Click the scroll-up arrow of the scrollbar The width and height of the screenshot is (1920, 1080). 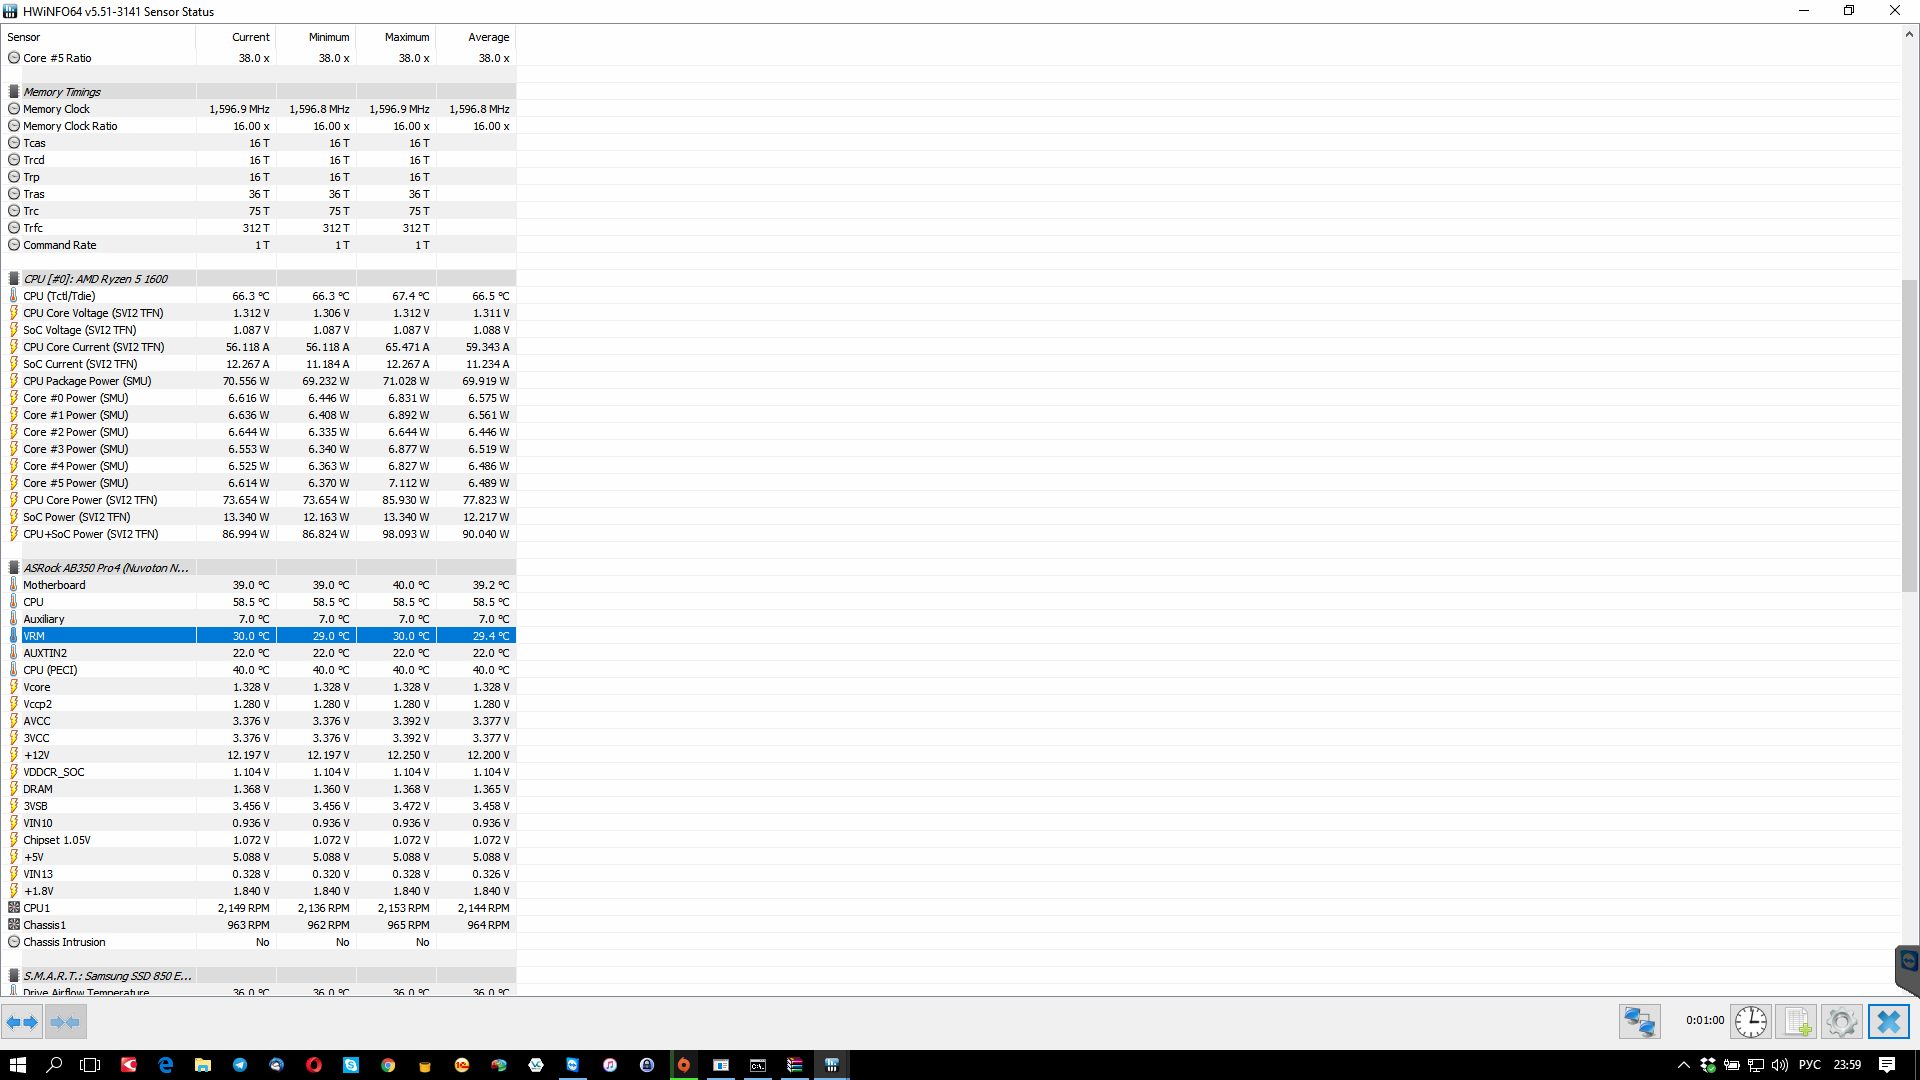pyautogui.click(x=1909, y=34)
